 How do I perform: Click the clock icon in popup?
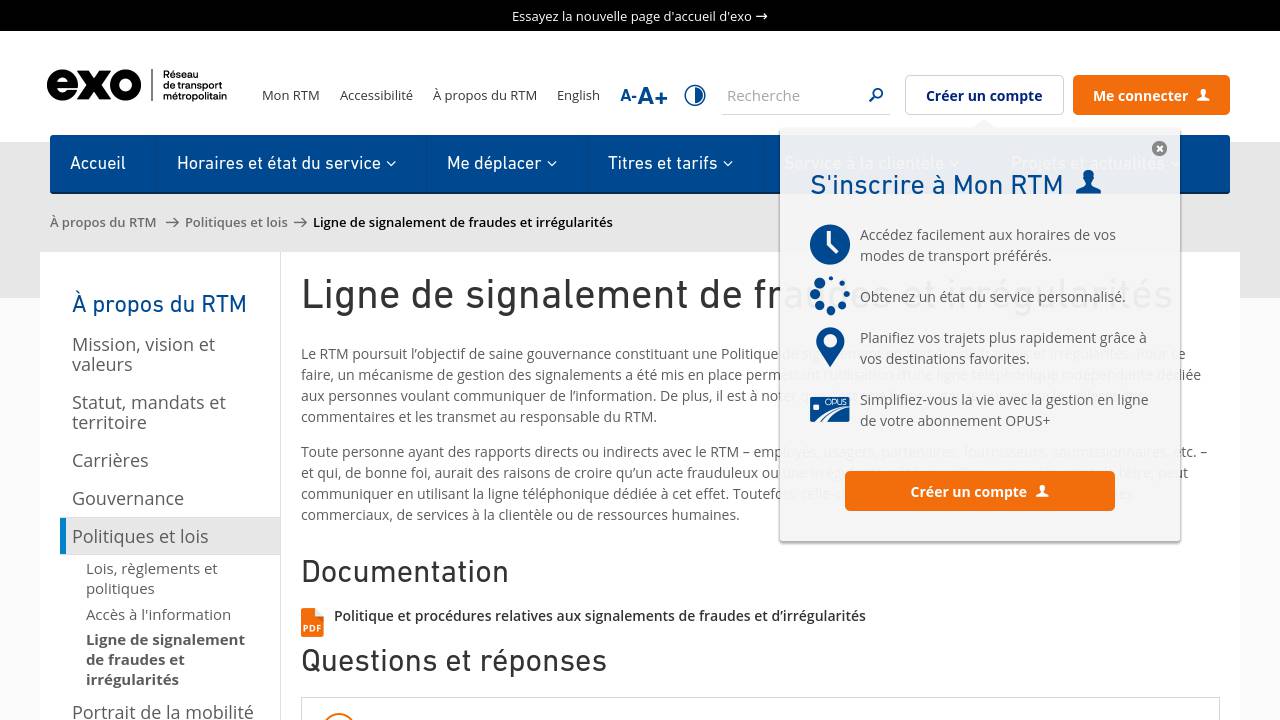pos(830,245)
